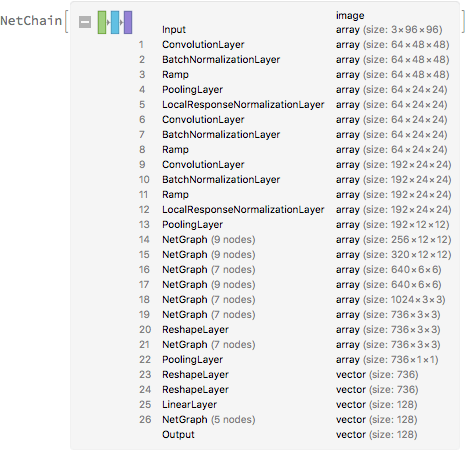Screen dimensions: 468x452
Task: Expand layer 16 NetGraph (7 nodes)
Action: pyautogui.click(x=209, y=270)
